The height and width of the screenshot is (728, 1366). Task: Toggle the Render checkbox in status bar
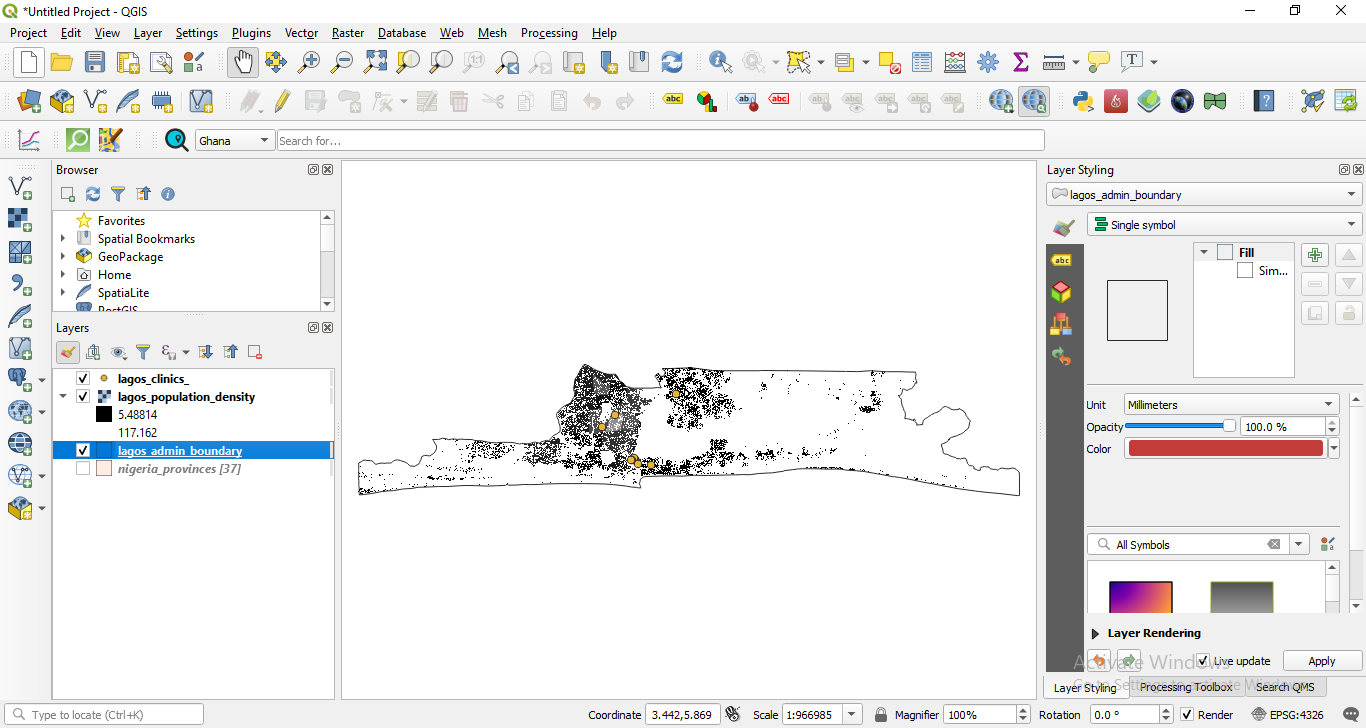(x=1187, y=715)
